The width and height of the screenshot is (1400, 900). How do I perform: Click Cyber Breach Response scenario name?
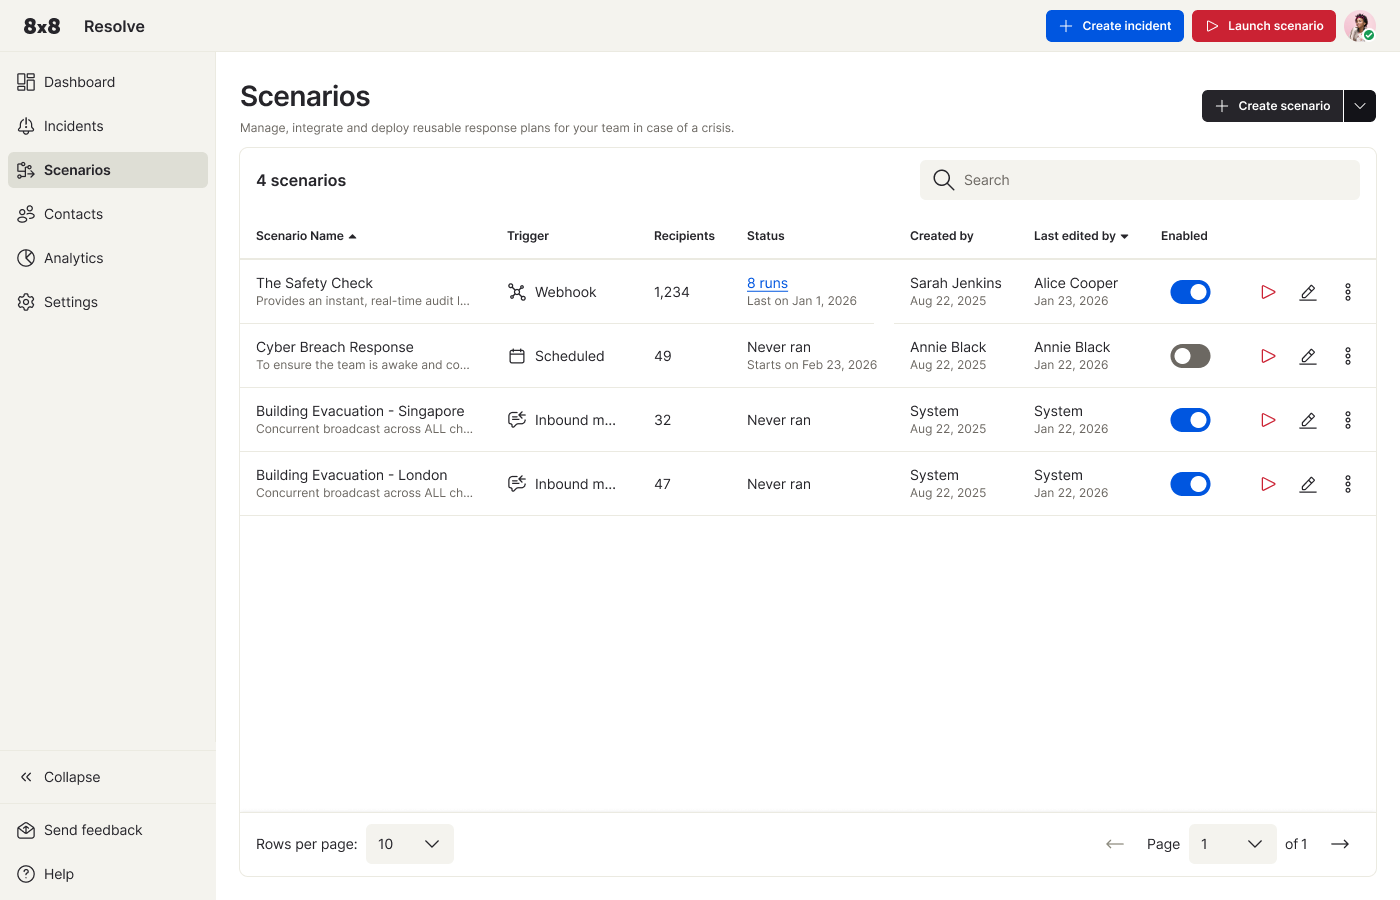tap(335, 347)
